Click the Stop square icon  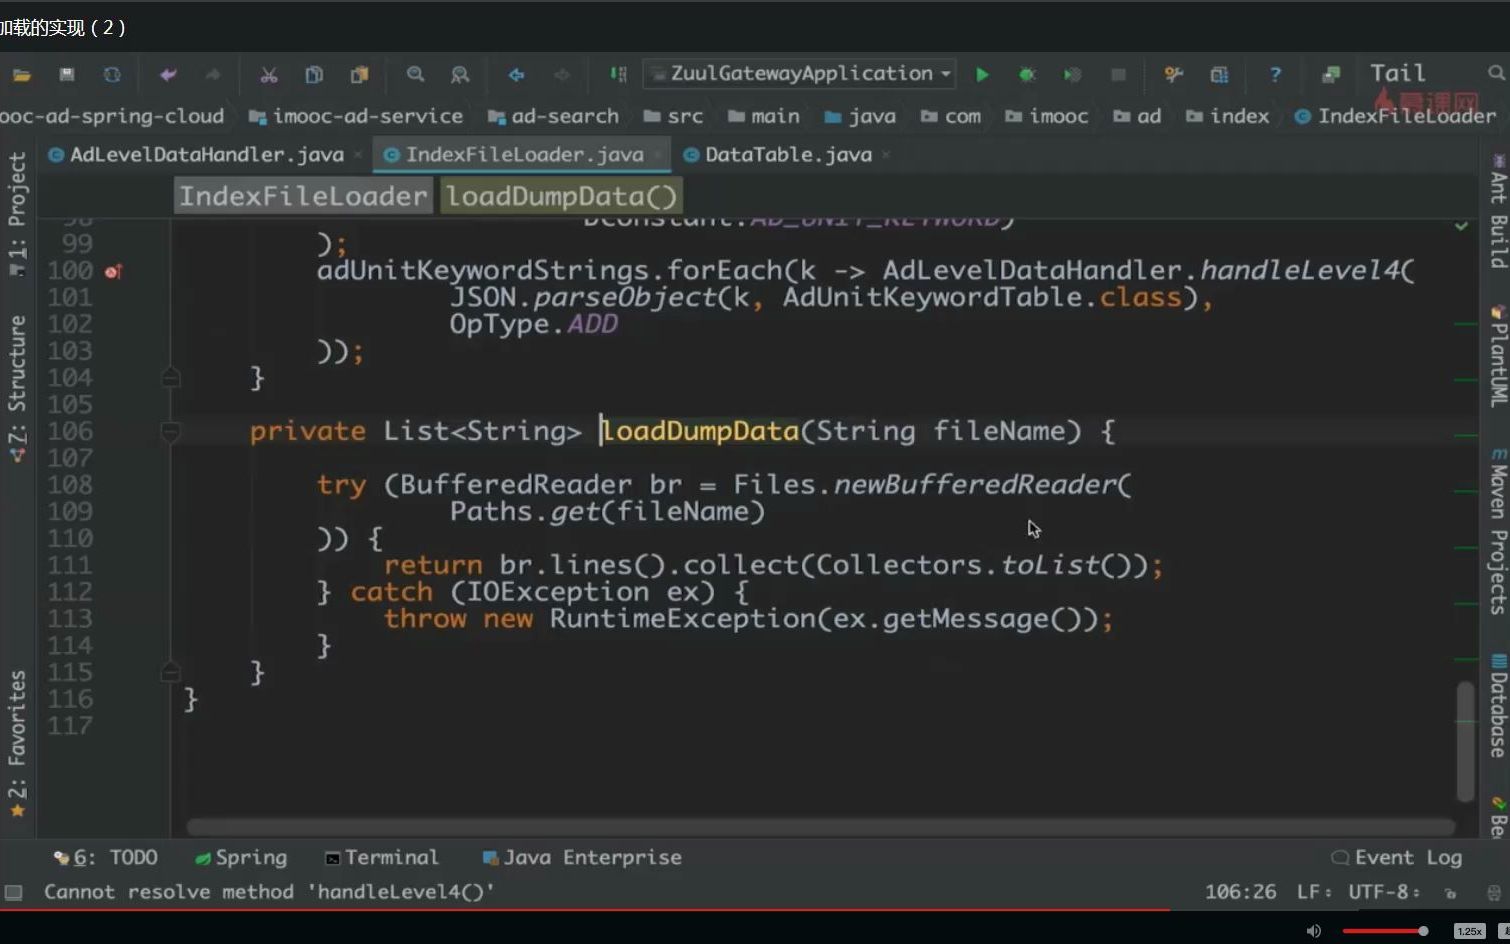click(x=1118, y=75)
